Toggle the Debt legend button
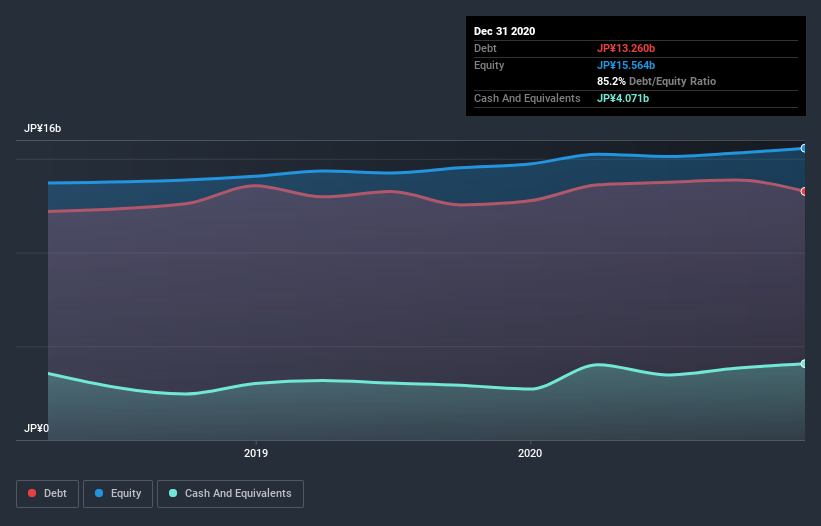Image resolution: width=821 pixels, height=526 pixels. click(48, 494)
